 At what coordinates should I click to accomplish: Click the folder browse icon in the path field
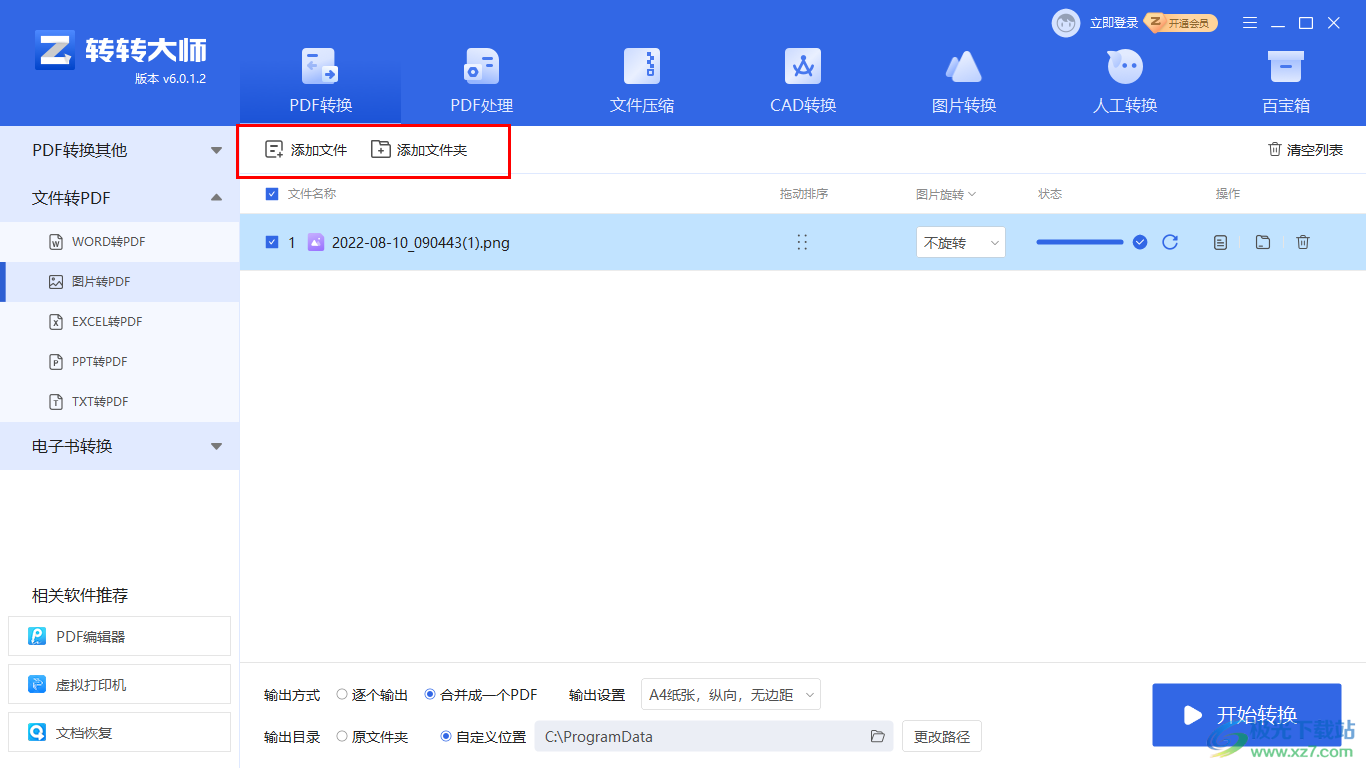[877, 736]
